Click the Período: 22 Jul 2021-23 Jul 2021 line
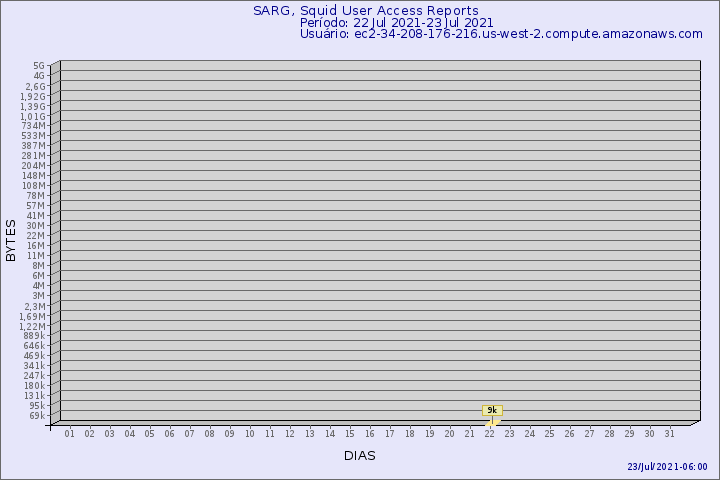Image resolution: width=720 pixels, height=480 pixels. tap(396, 23)
